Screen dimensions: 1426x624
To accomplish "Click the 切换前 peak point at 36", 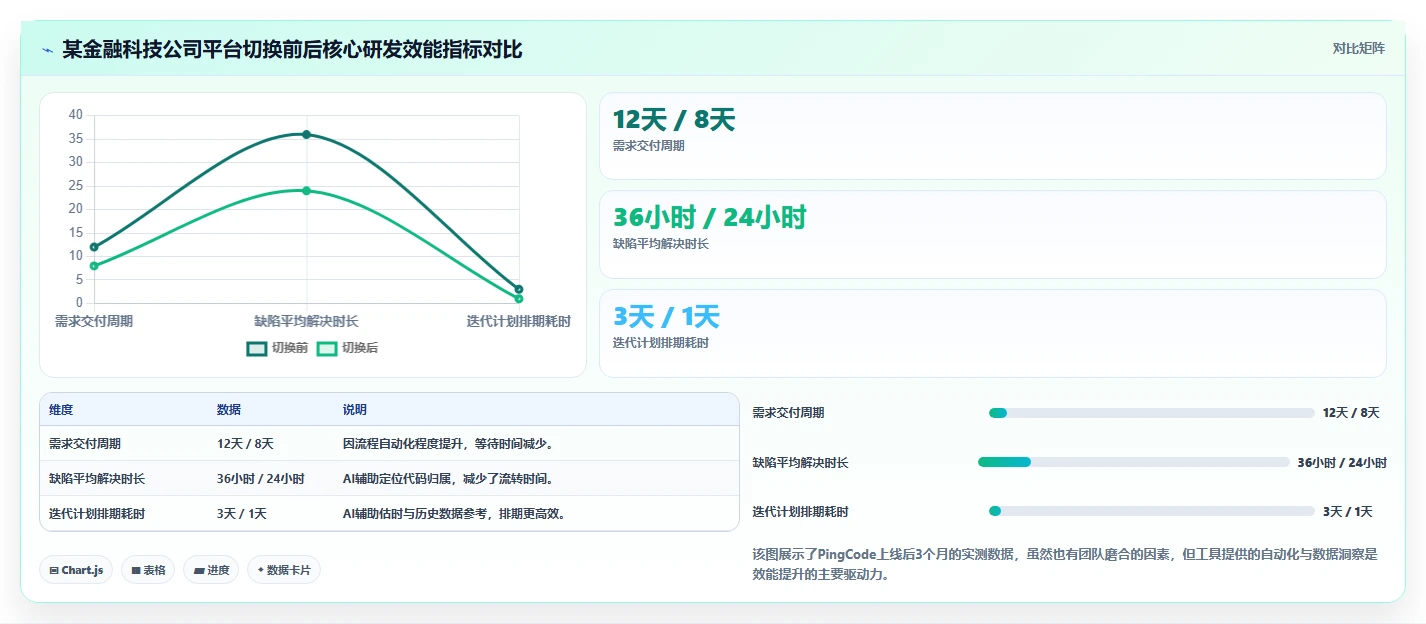I will [307, 134].
